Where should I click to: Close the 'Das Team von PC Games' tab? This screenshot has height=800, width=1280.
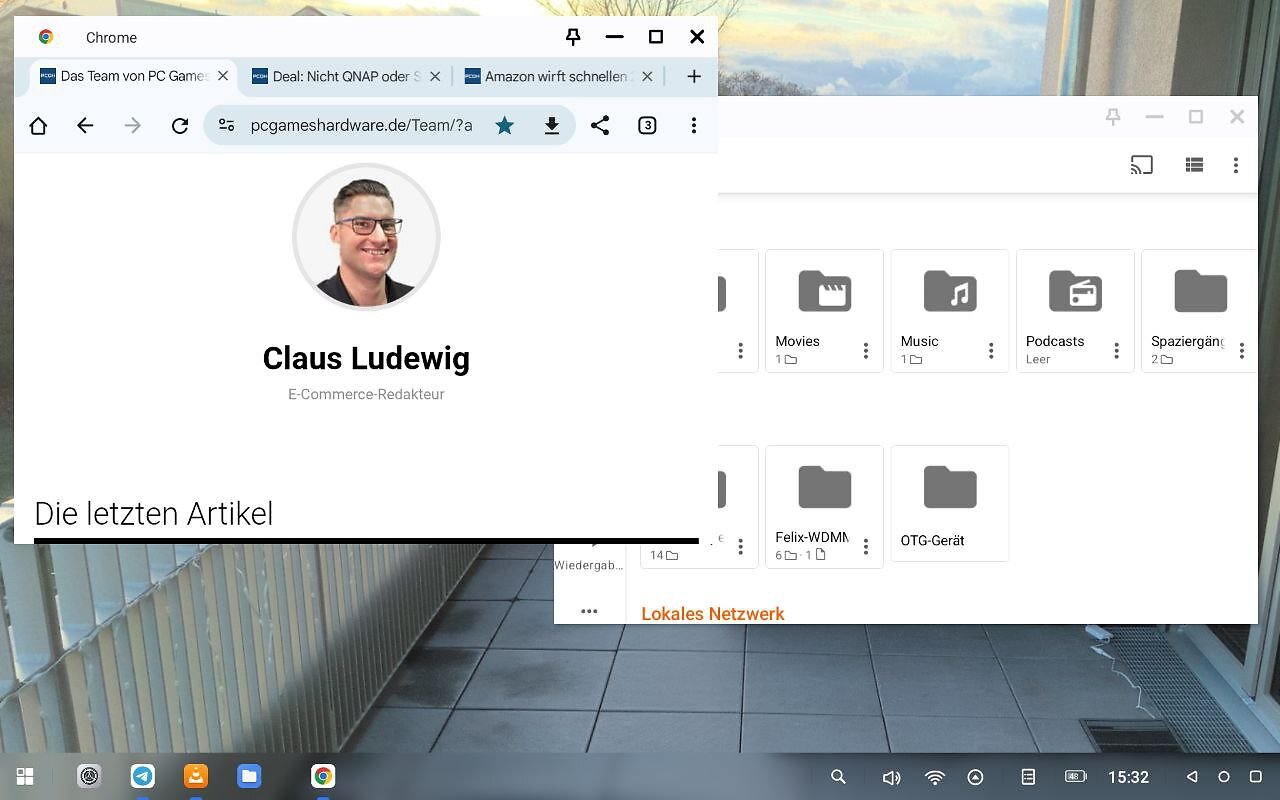(x=223, y=76)
